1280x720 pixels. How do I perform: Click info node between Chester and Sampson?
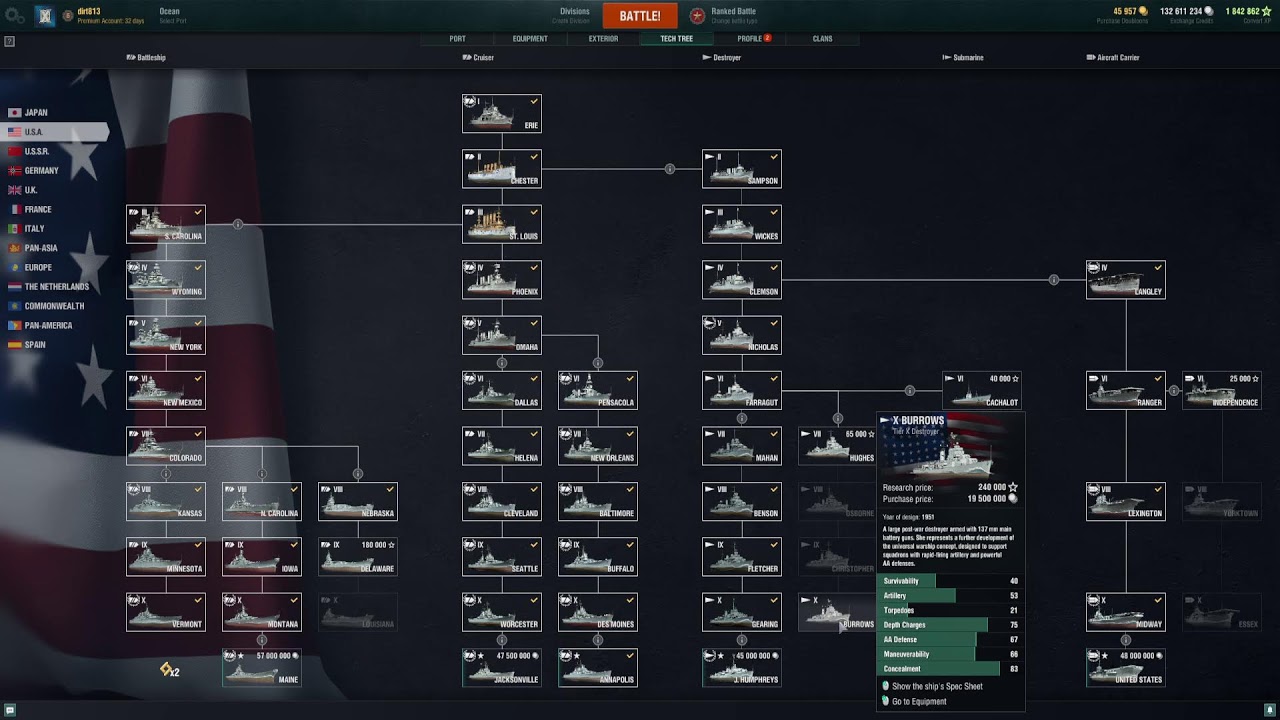pos(670,169)
